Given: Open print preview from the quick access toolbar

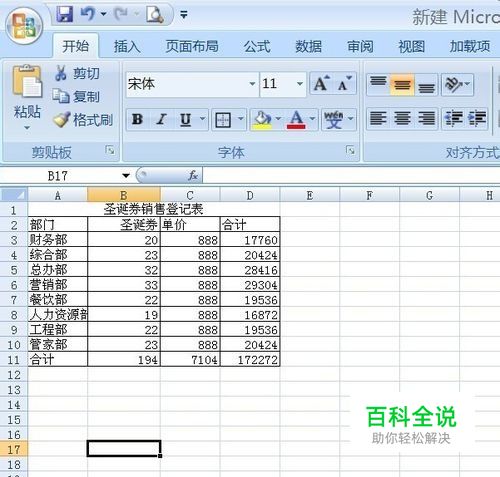Looking at the screenshot, I should coord(155,14).
